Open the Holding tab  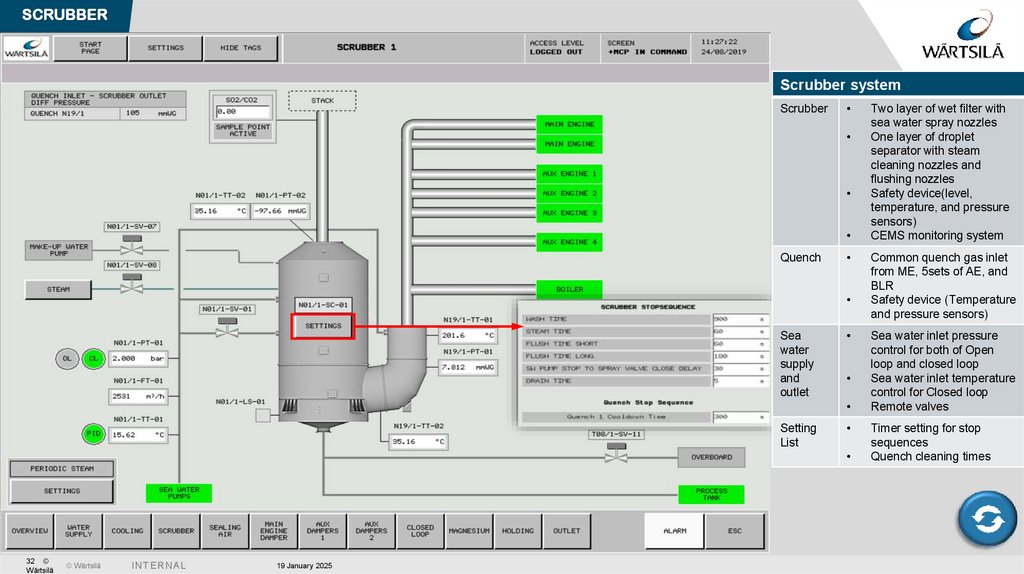518,531
